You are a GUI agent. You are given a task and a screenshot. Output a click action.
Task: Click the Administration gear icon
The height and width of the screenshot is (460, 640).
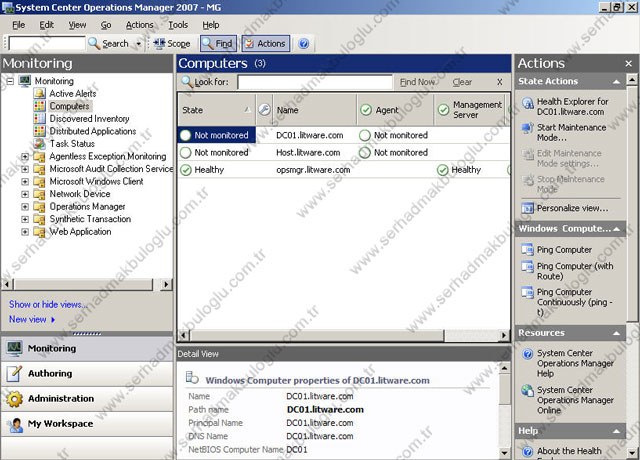coord(14,399)
